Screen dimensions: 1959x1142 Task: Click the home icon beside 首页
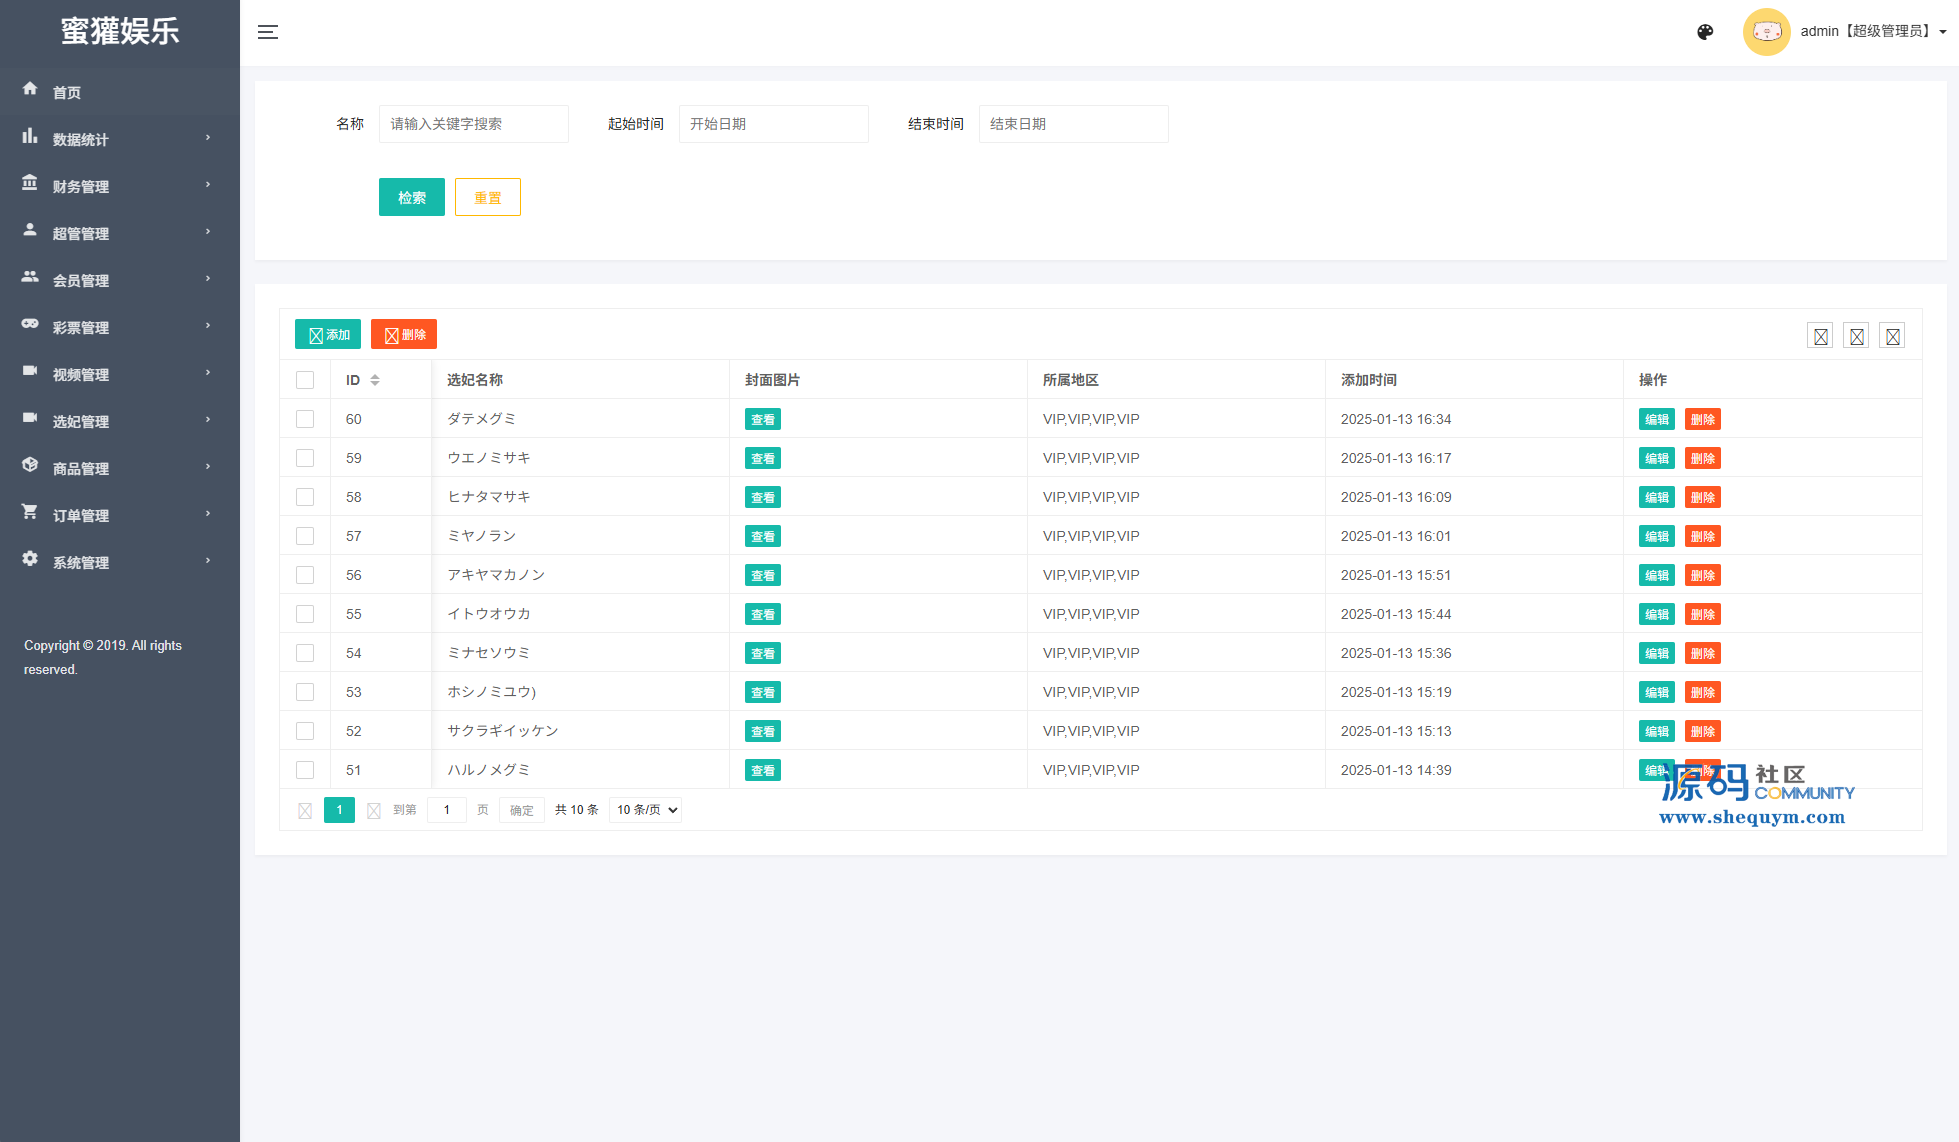tap(30, 89)
